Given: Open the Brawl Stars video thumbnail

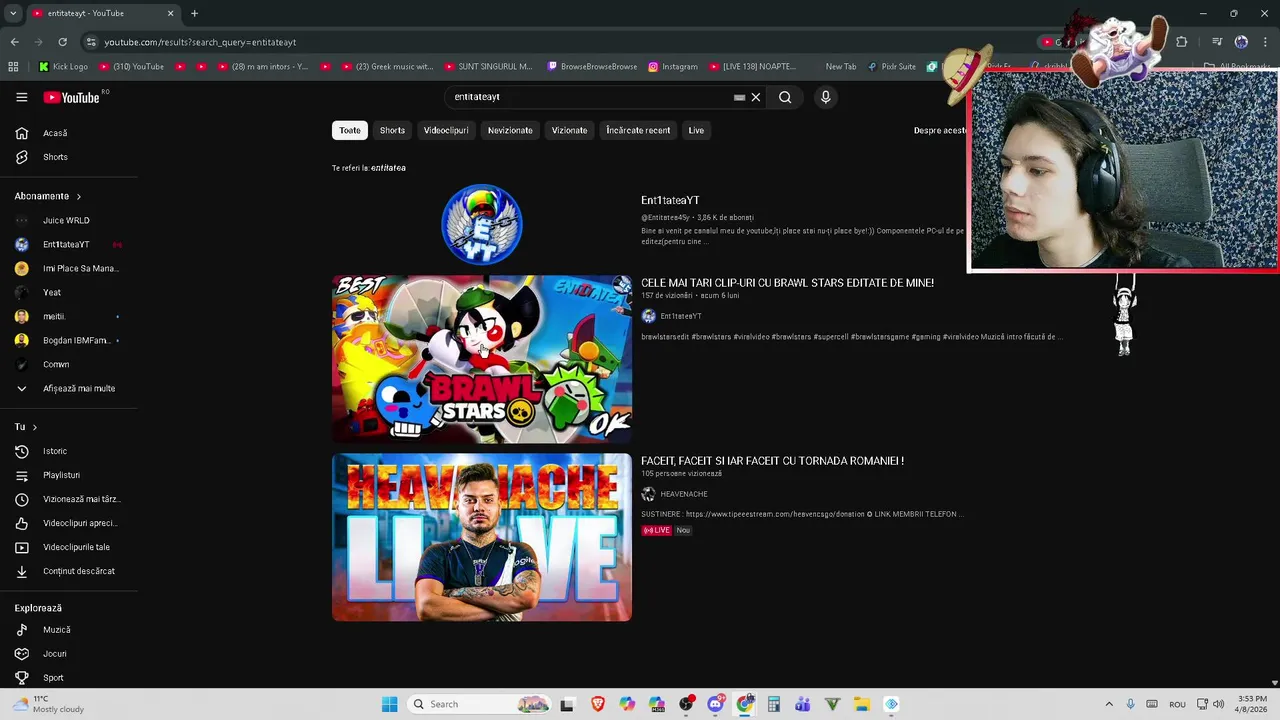Looking at the screenshot, I should coord(482,359).
